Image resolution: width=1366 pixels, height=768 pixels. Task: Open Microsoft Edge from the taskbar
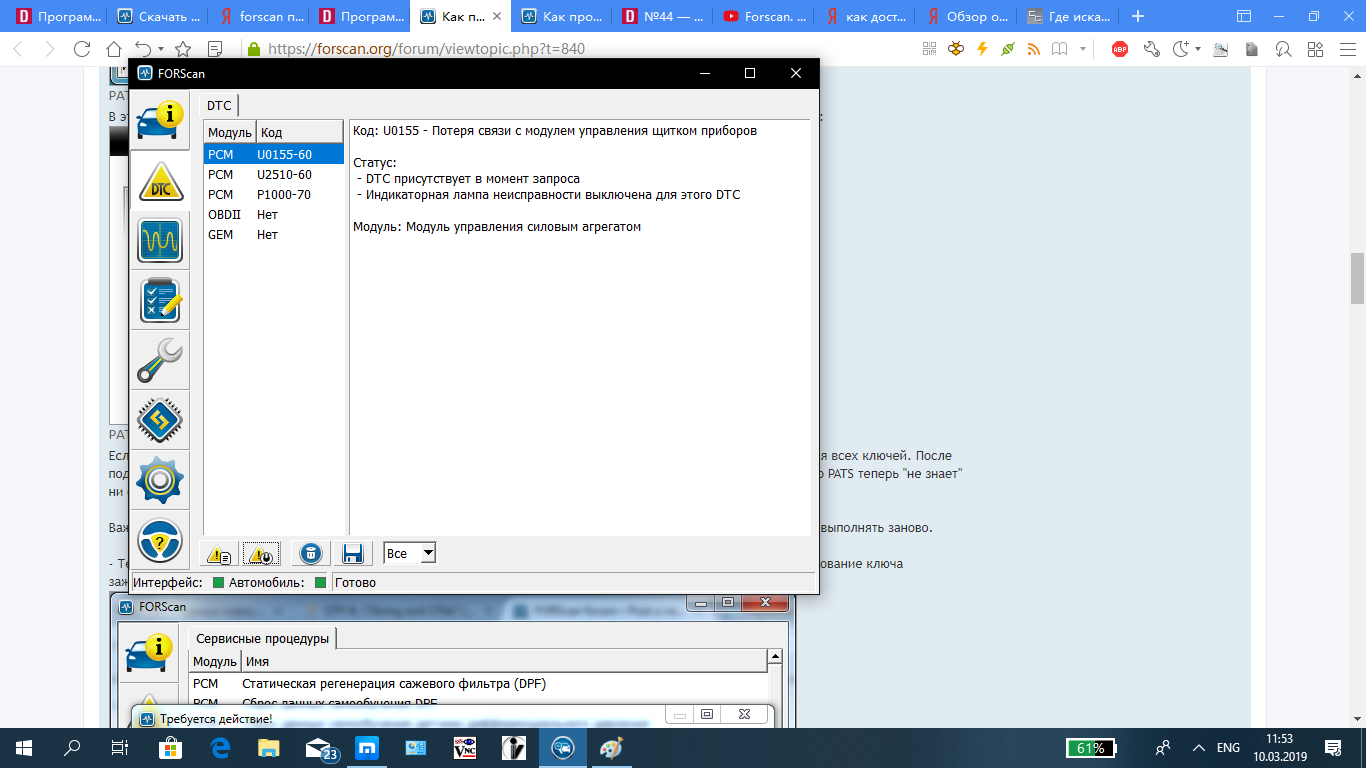click(220, 747)
